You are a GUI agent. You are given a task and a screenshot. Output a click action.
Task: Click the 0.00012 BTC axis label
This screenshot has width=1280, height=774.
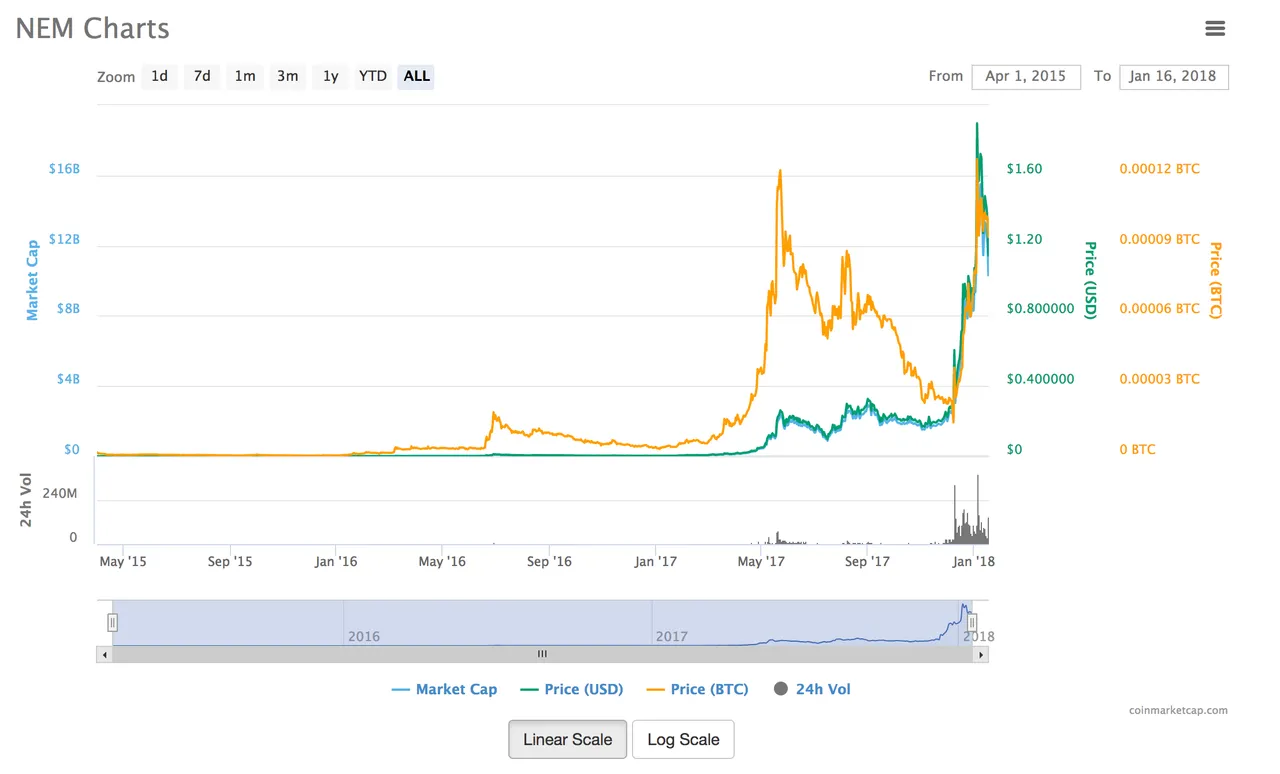click(1159, 169)
